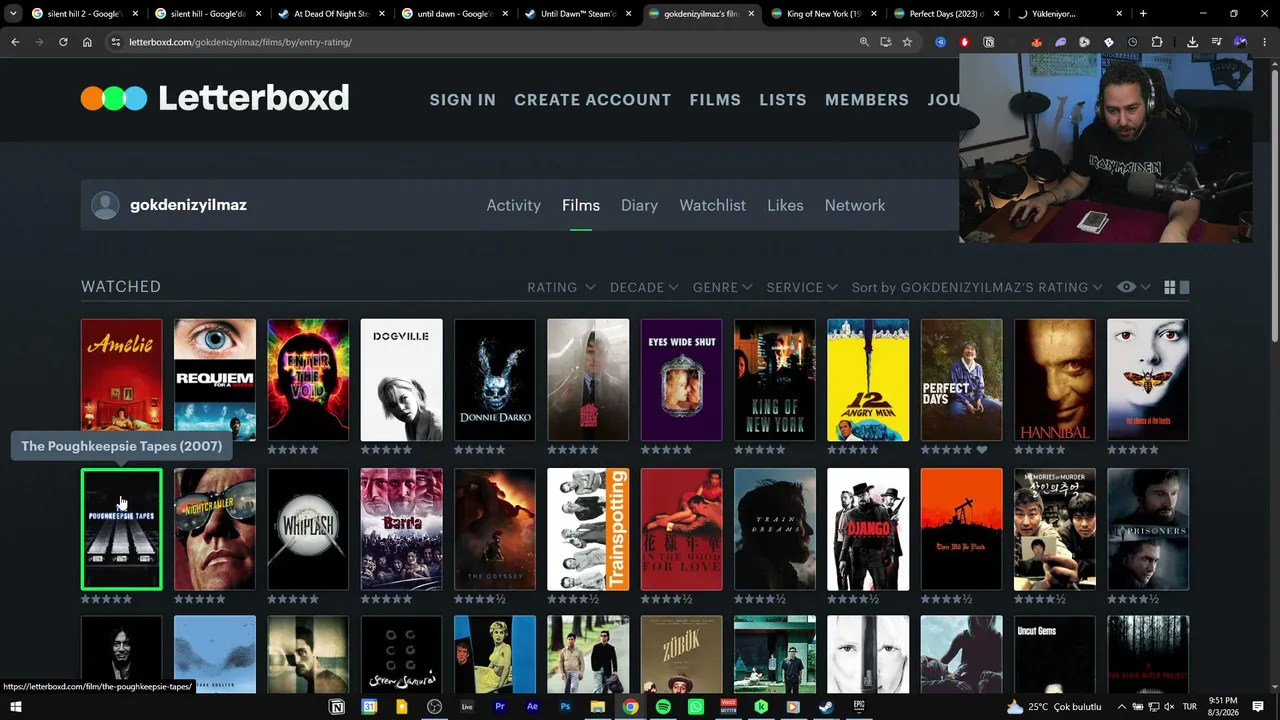Open the Sort by rating dropdown
This screenshot has height=720, width=1280.
(x=977, y=287)
